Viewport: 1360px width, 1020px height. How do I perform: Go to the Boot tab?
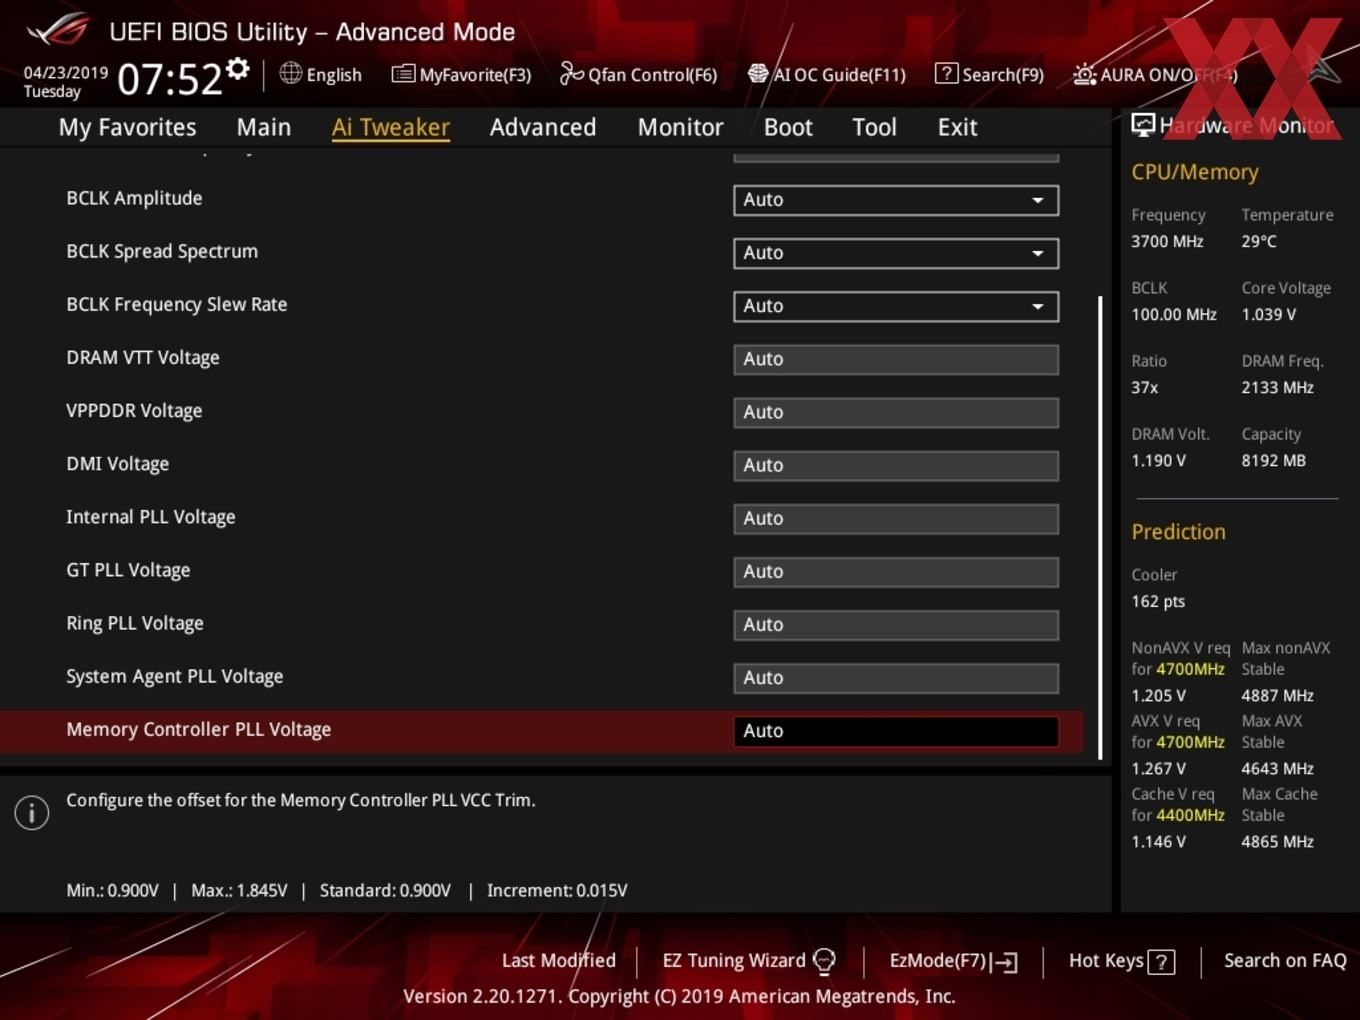(x=788, y=127)
